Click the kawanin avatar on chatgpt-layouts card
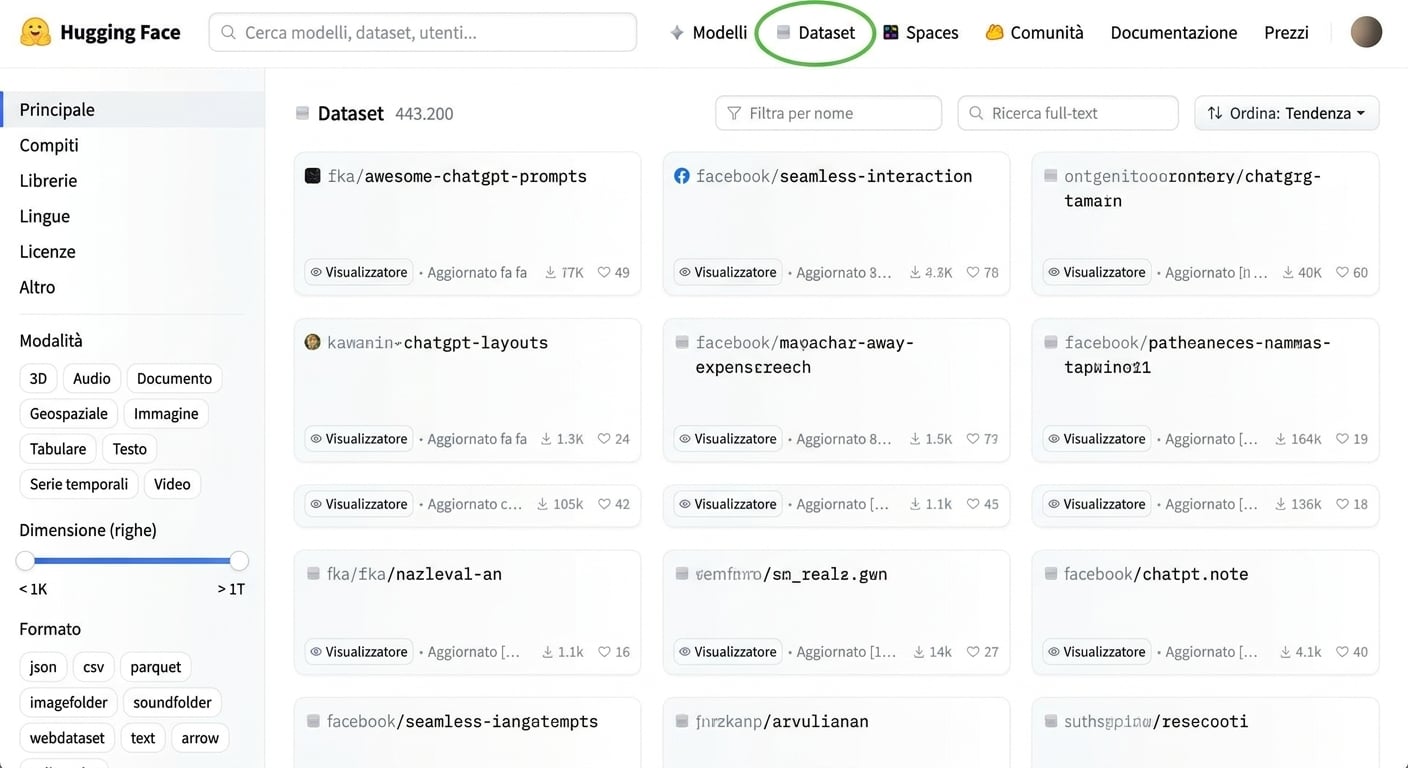This screenshot has height=768, width=1408. 312,342
